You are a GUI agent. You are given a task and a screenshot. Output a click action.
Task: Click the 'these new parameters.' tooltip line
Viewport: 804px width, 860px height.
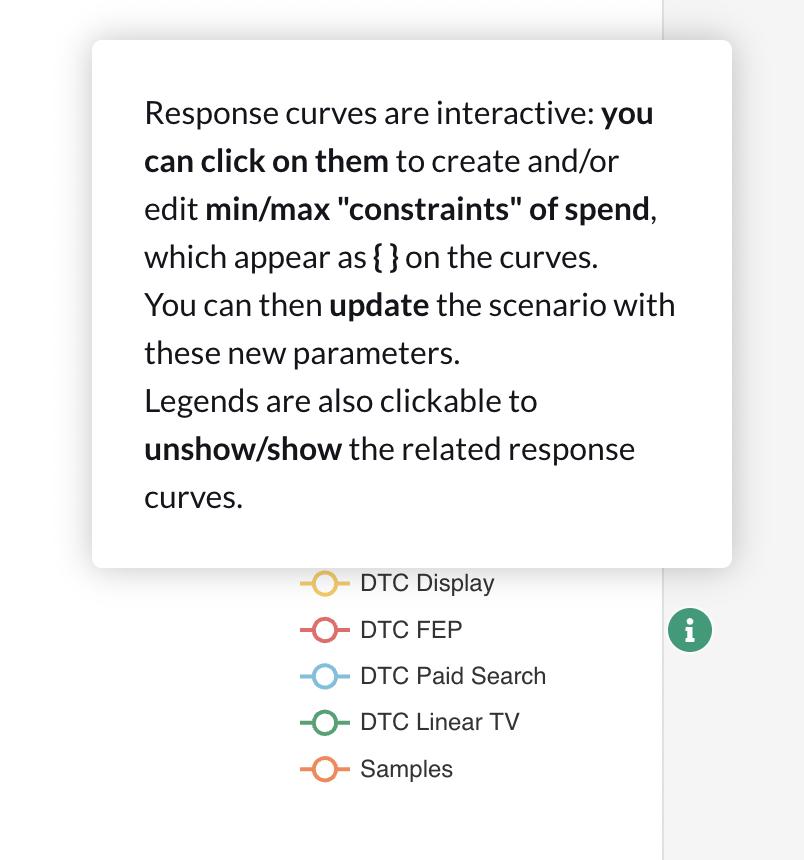point(302,353)
